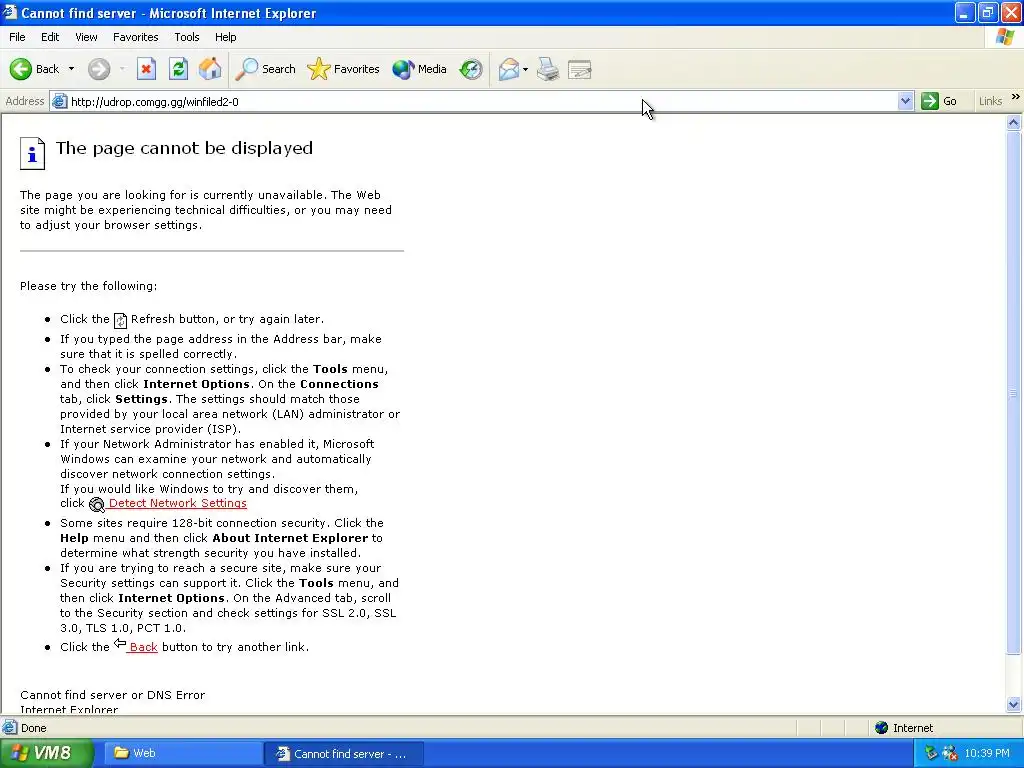Click inside the Address bar URL field

[482, 102]
